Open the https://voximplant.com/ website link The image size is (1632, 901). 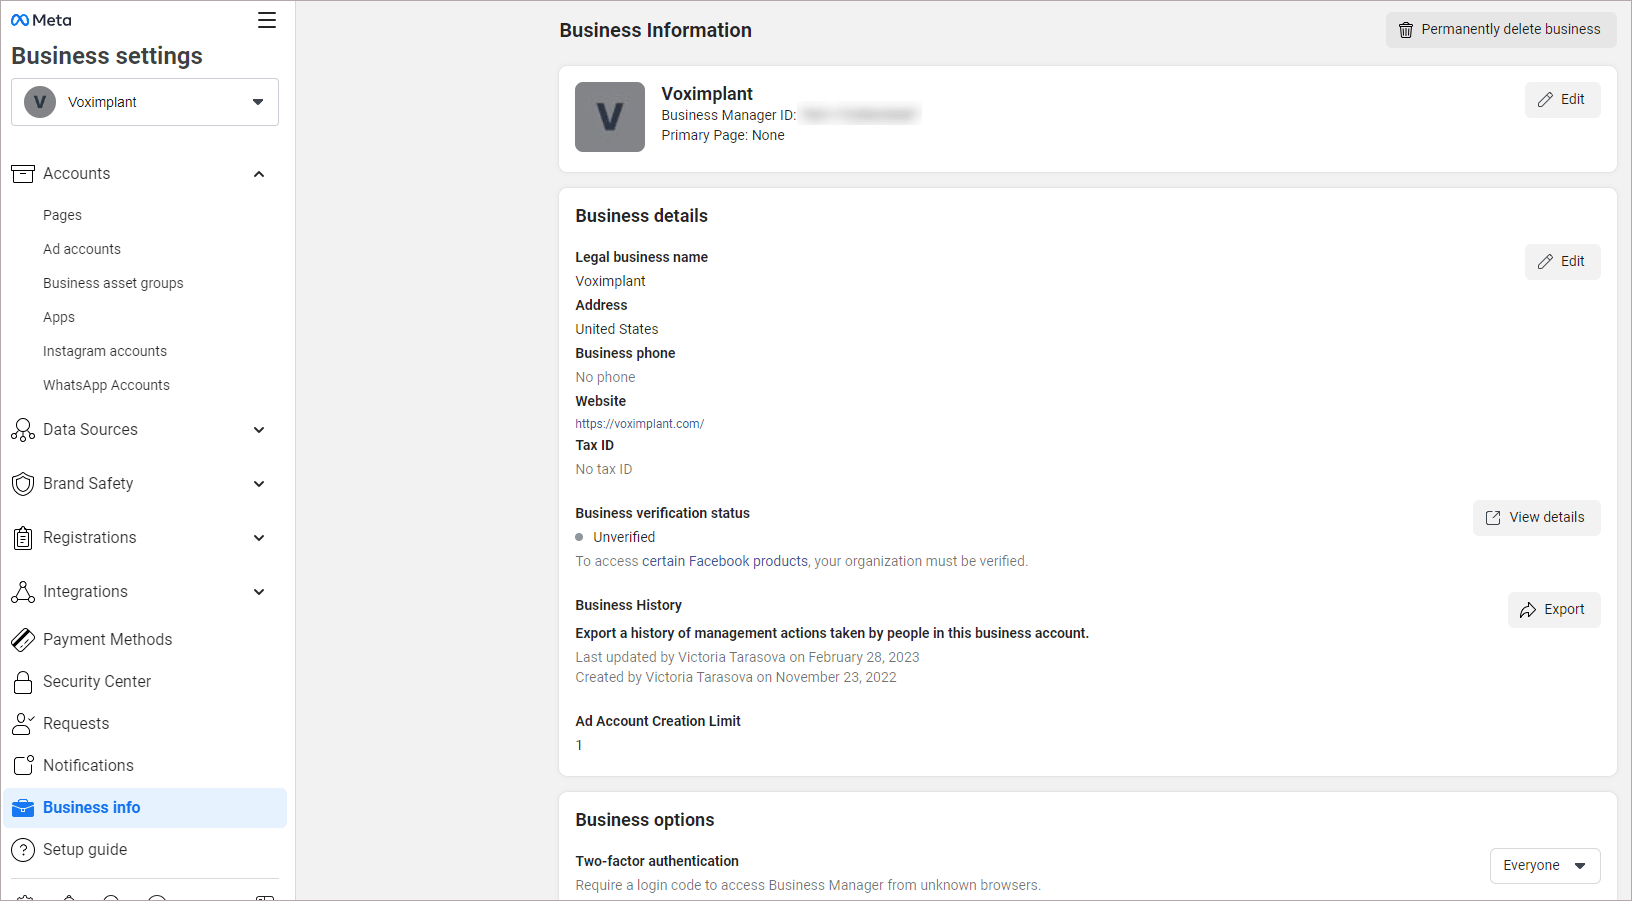click(x=640, y=424)
